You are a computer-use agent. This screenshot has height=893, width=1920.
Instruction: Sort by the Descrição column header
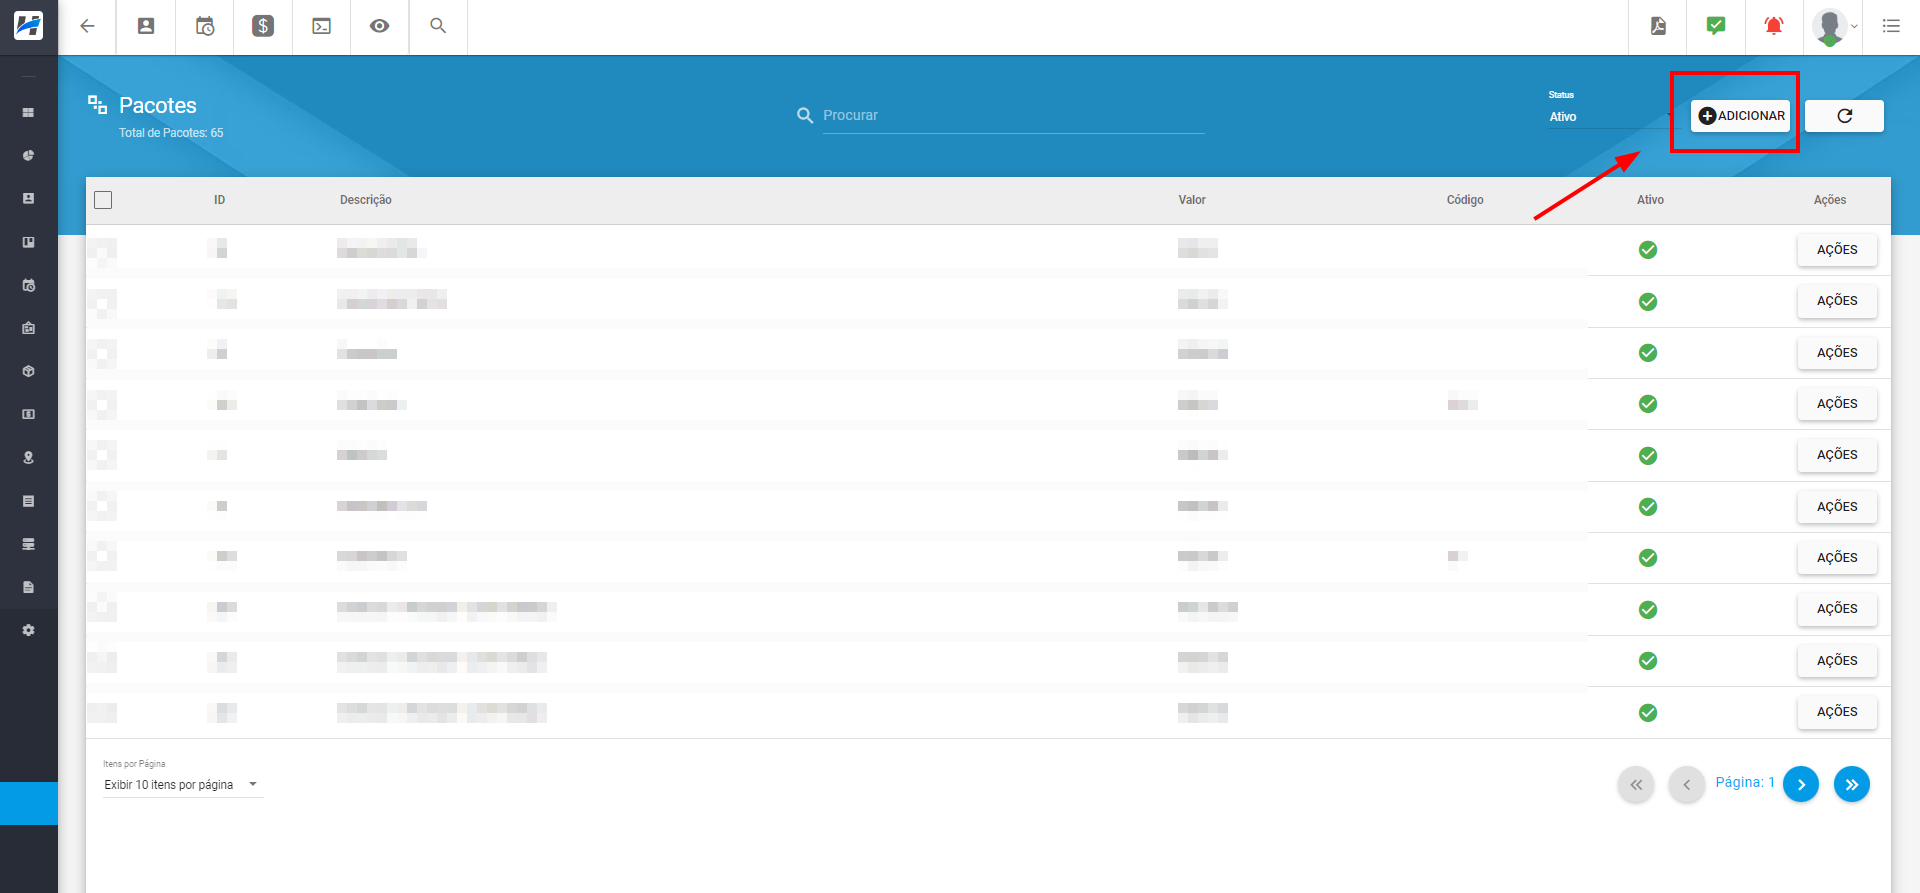click(366, 200)
